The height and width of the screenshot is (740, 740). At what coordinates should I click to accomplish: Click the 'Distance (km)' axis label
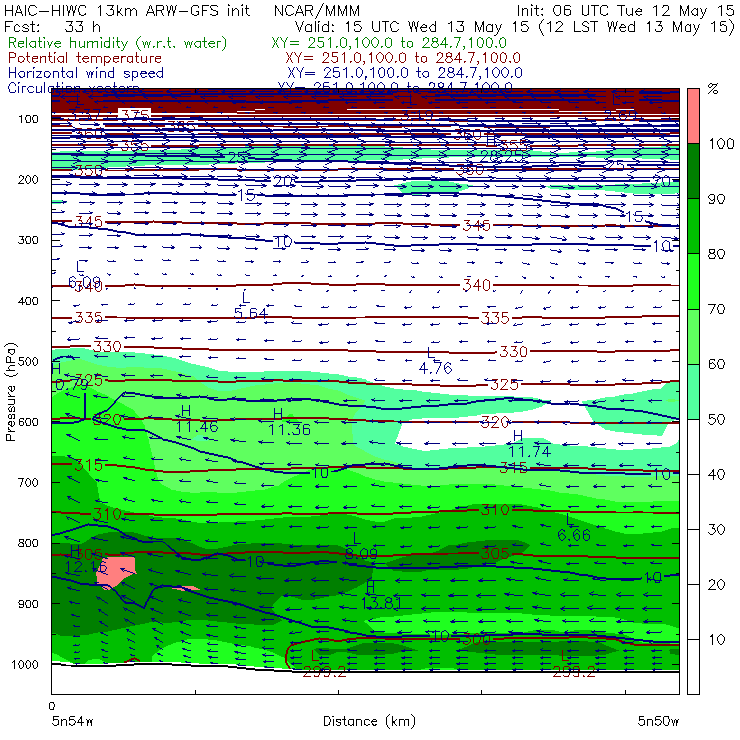coord(369,721)
